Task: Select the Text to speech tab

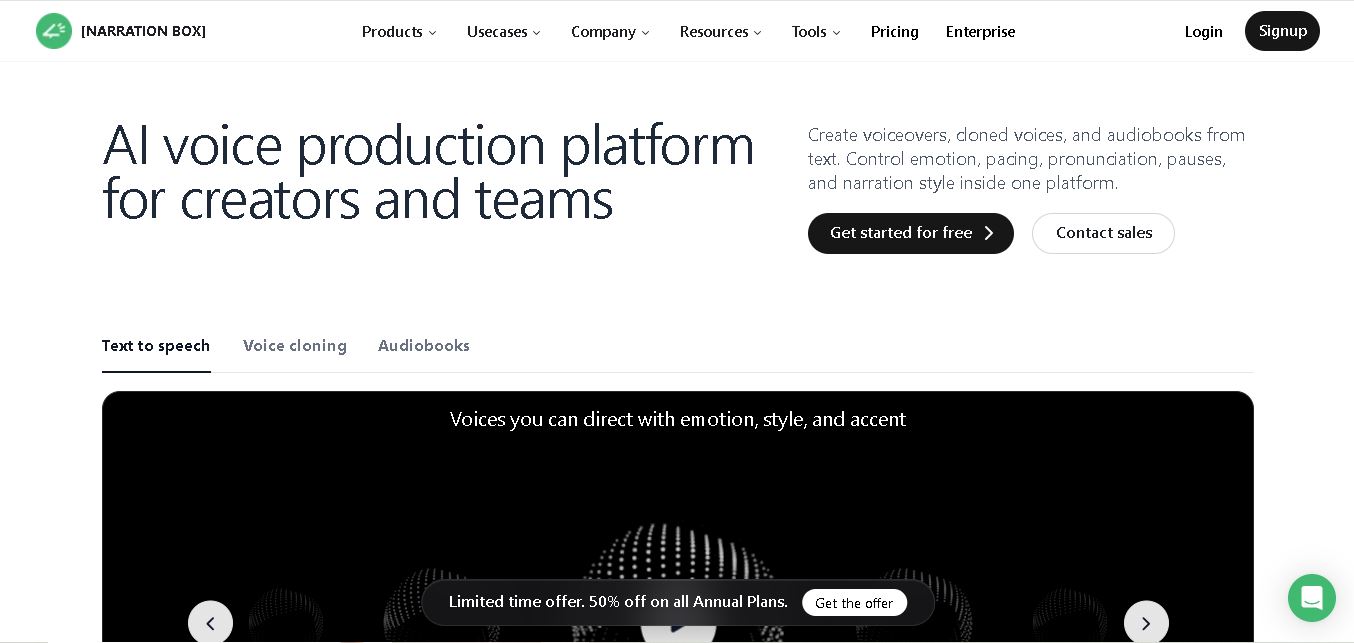Action: (156, 346)
